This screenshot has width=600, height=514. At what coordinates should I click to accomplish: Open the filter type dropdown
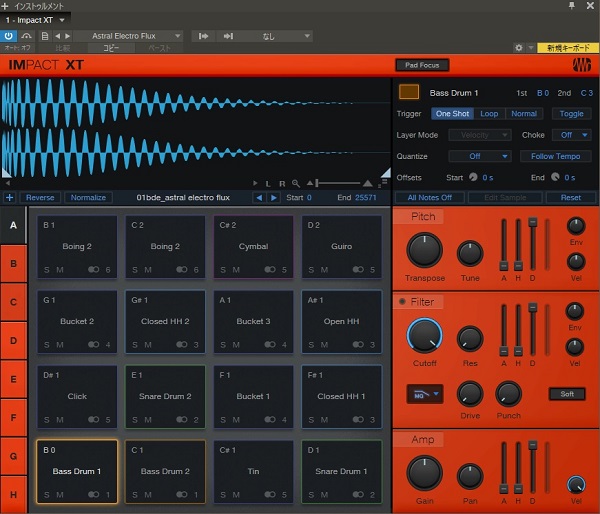pyautogui.click(x=425, y=394)
